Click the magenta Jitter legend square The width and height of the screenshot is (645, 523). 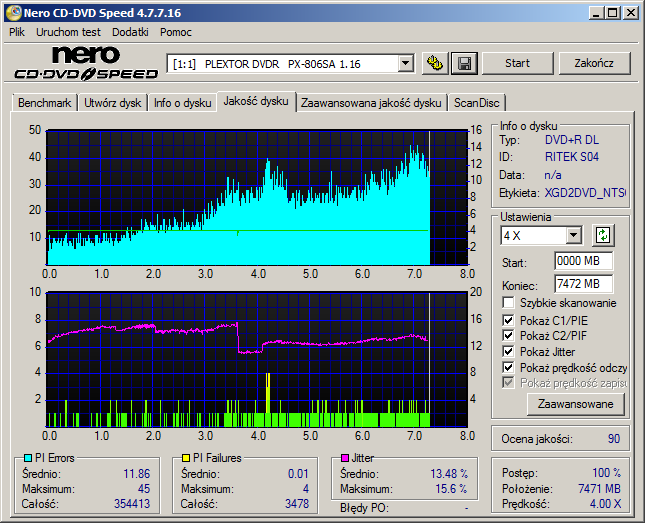coord(345,458)
